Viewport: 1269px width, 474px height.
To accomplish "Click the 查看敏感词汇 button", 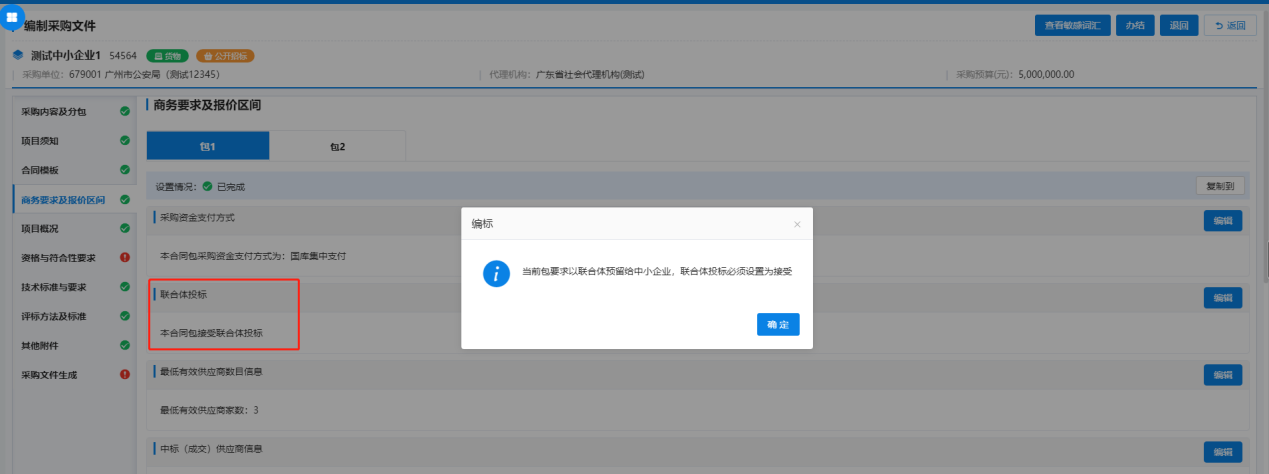I will [1072, 26].
